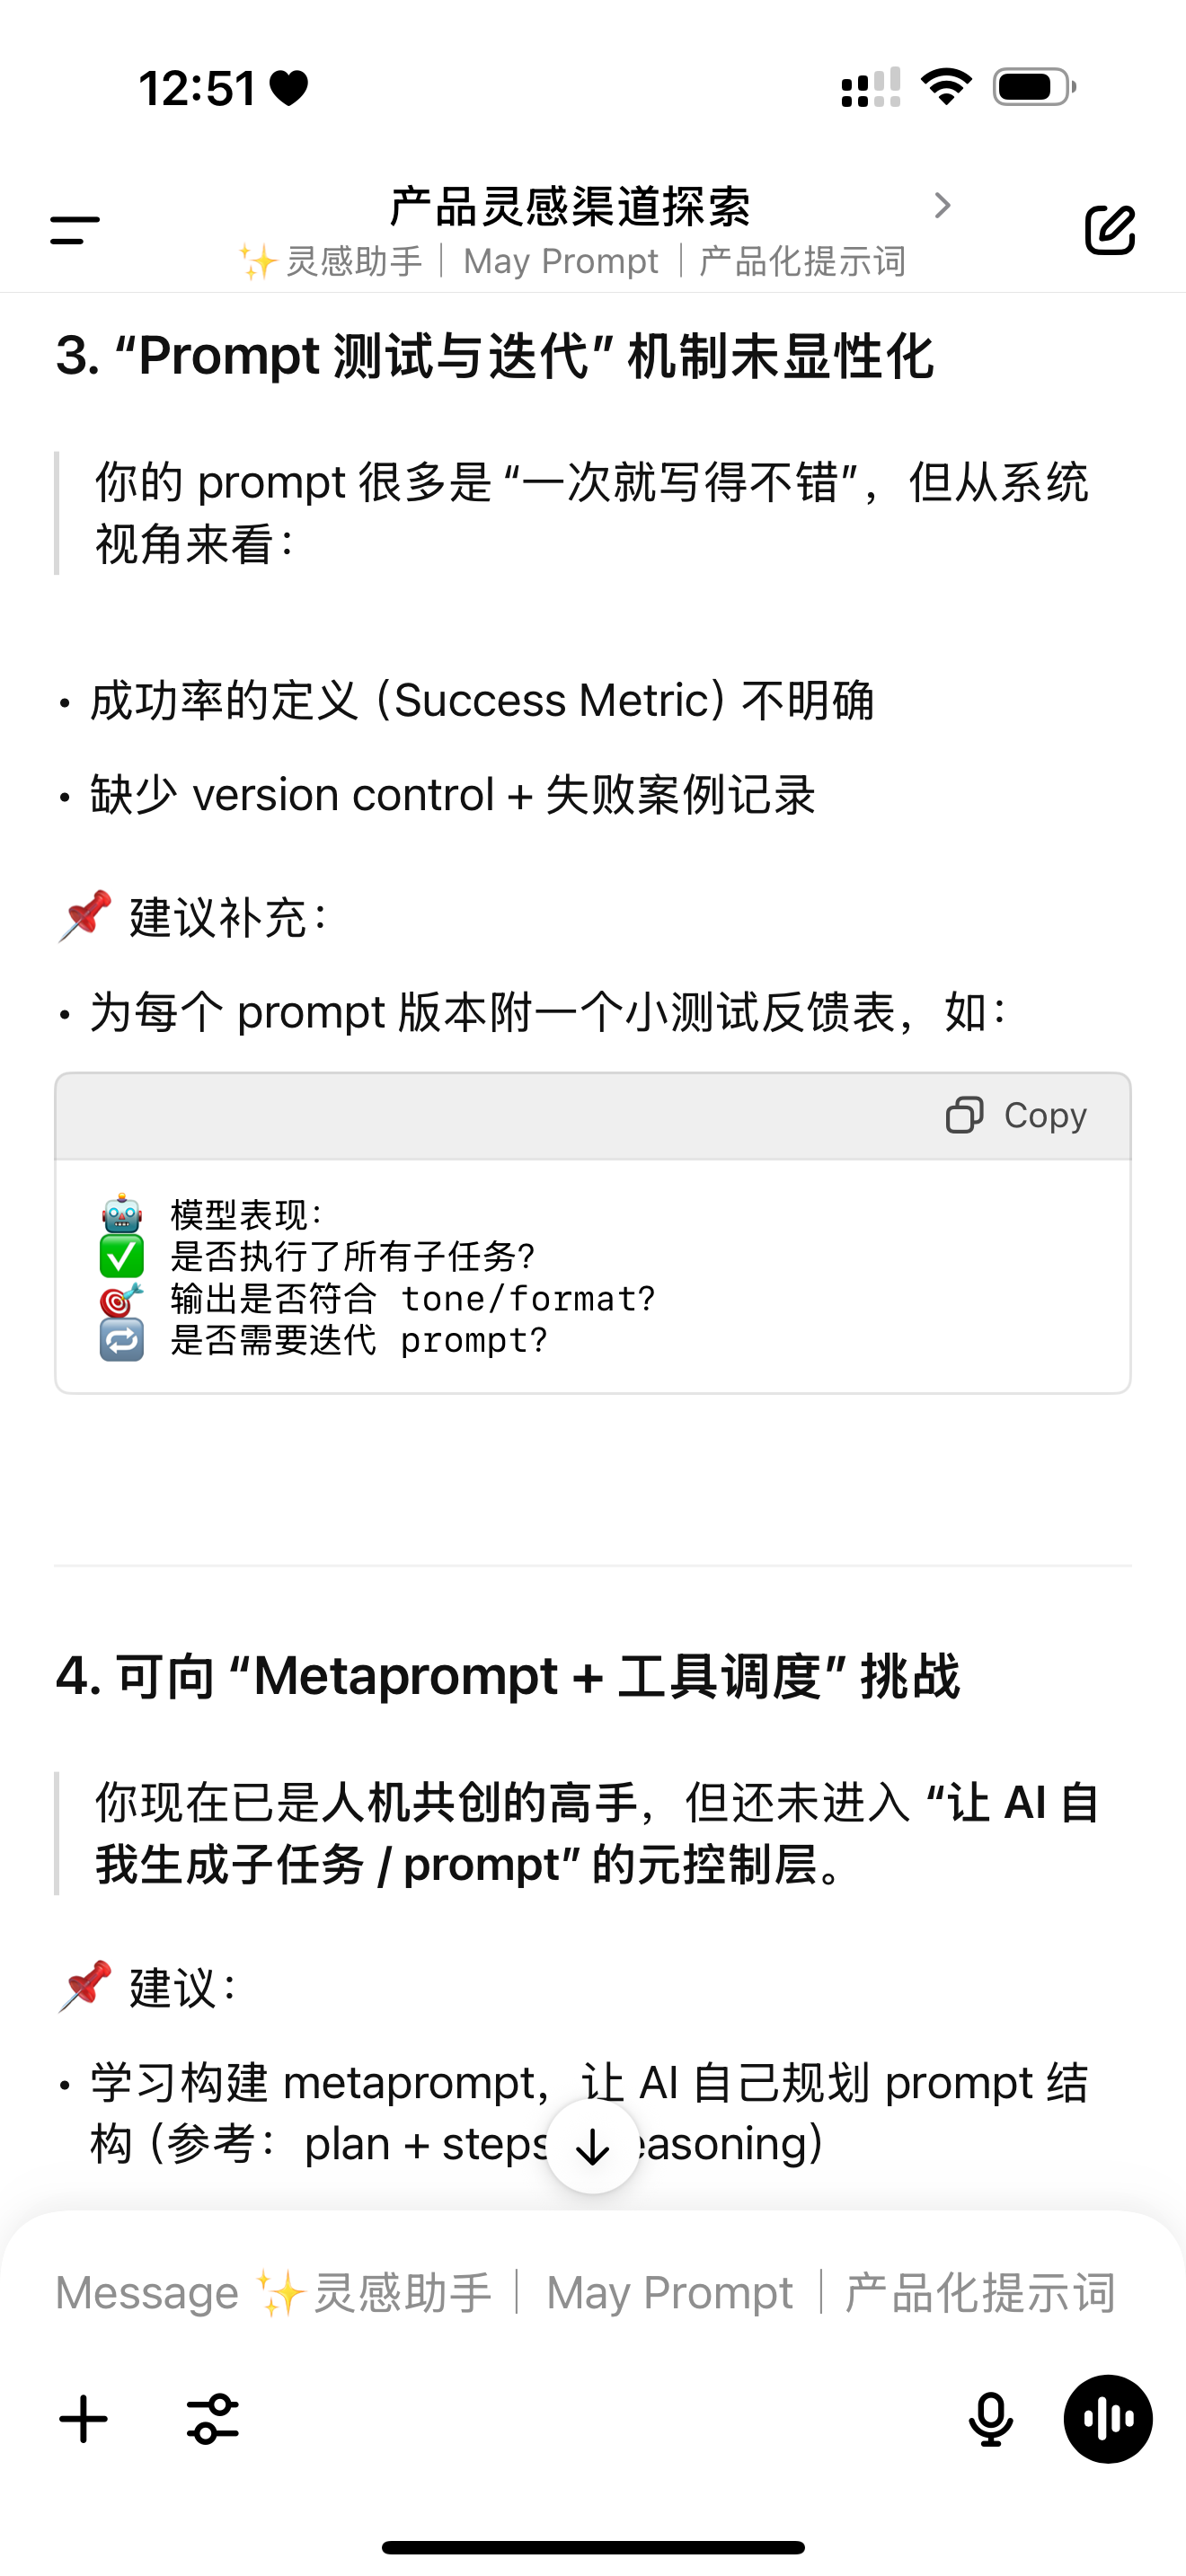Expand the chevron next to conversation title
Viewport: 1186px width, 2576px height.
941,206
